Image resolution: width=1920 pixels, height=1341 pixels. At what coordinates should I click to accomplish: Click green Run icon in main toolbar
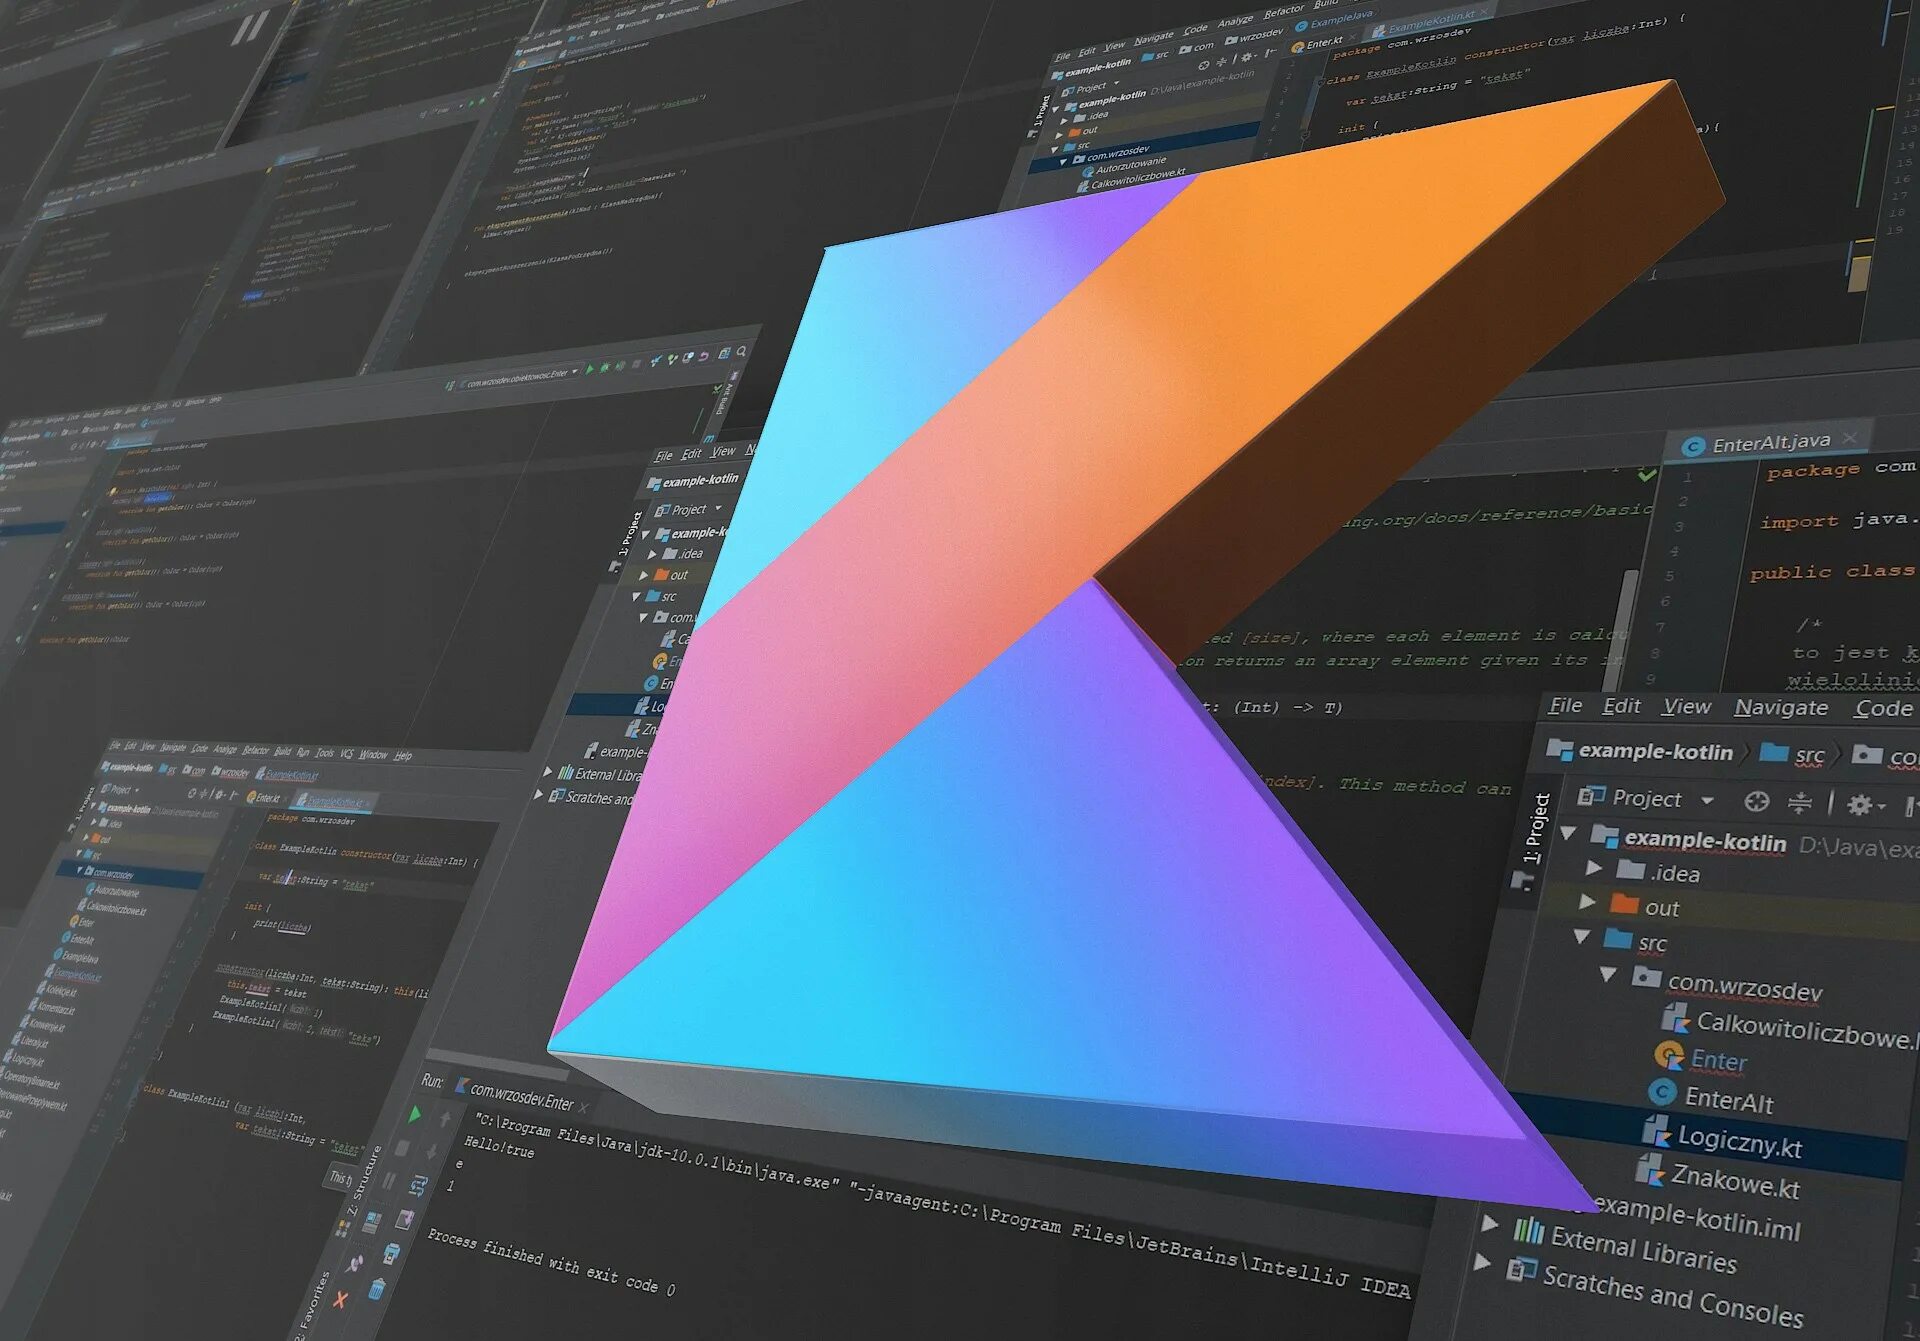click(589, 369)
